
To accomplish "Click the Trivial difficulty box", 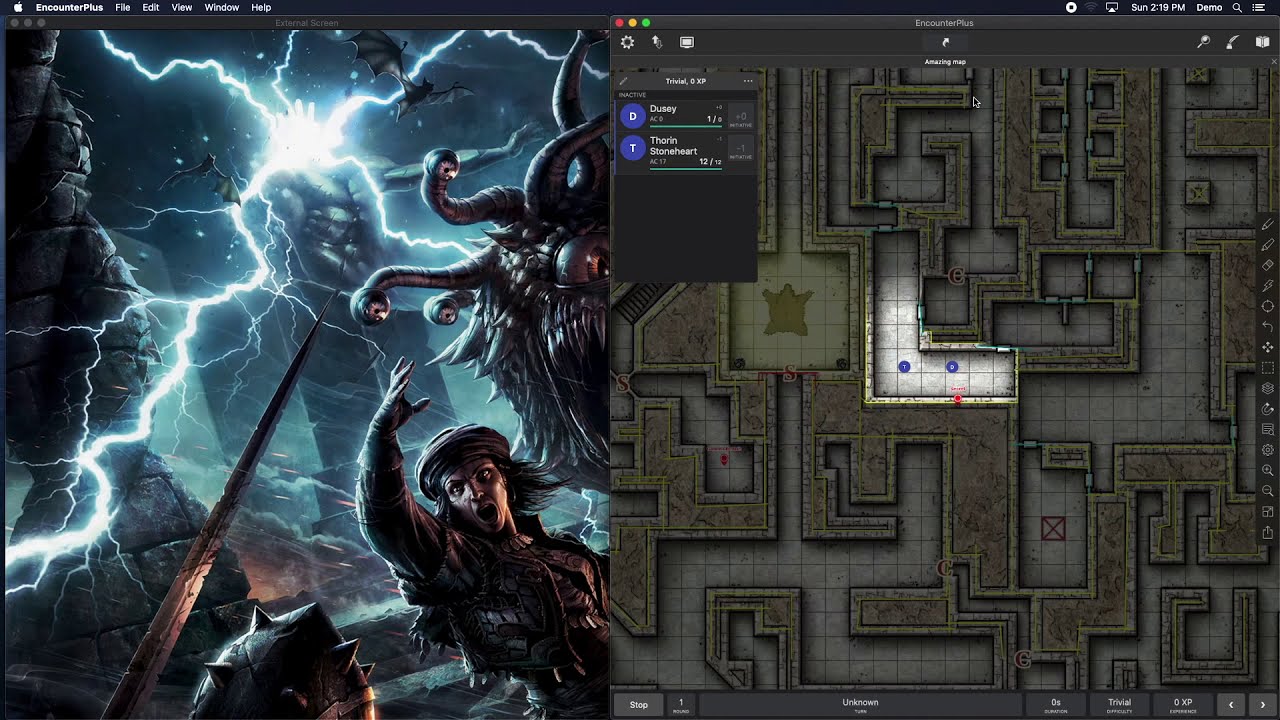I will click(1119, 705).
